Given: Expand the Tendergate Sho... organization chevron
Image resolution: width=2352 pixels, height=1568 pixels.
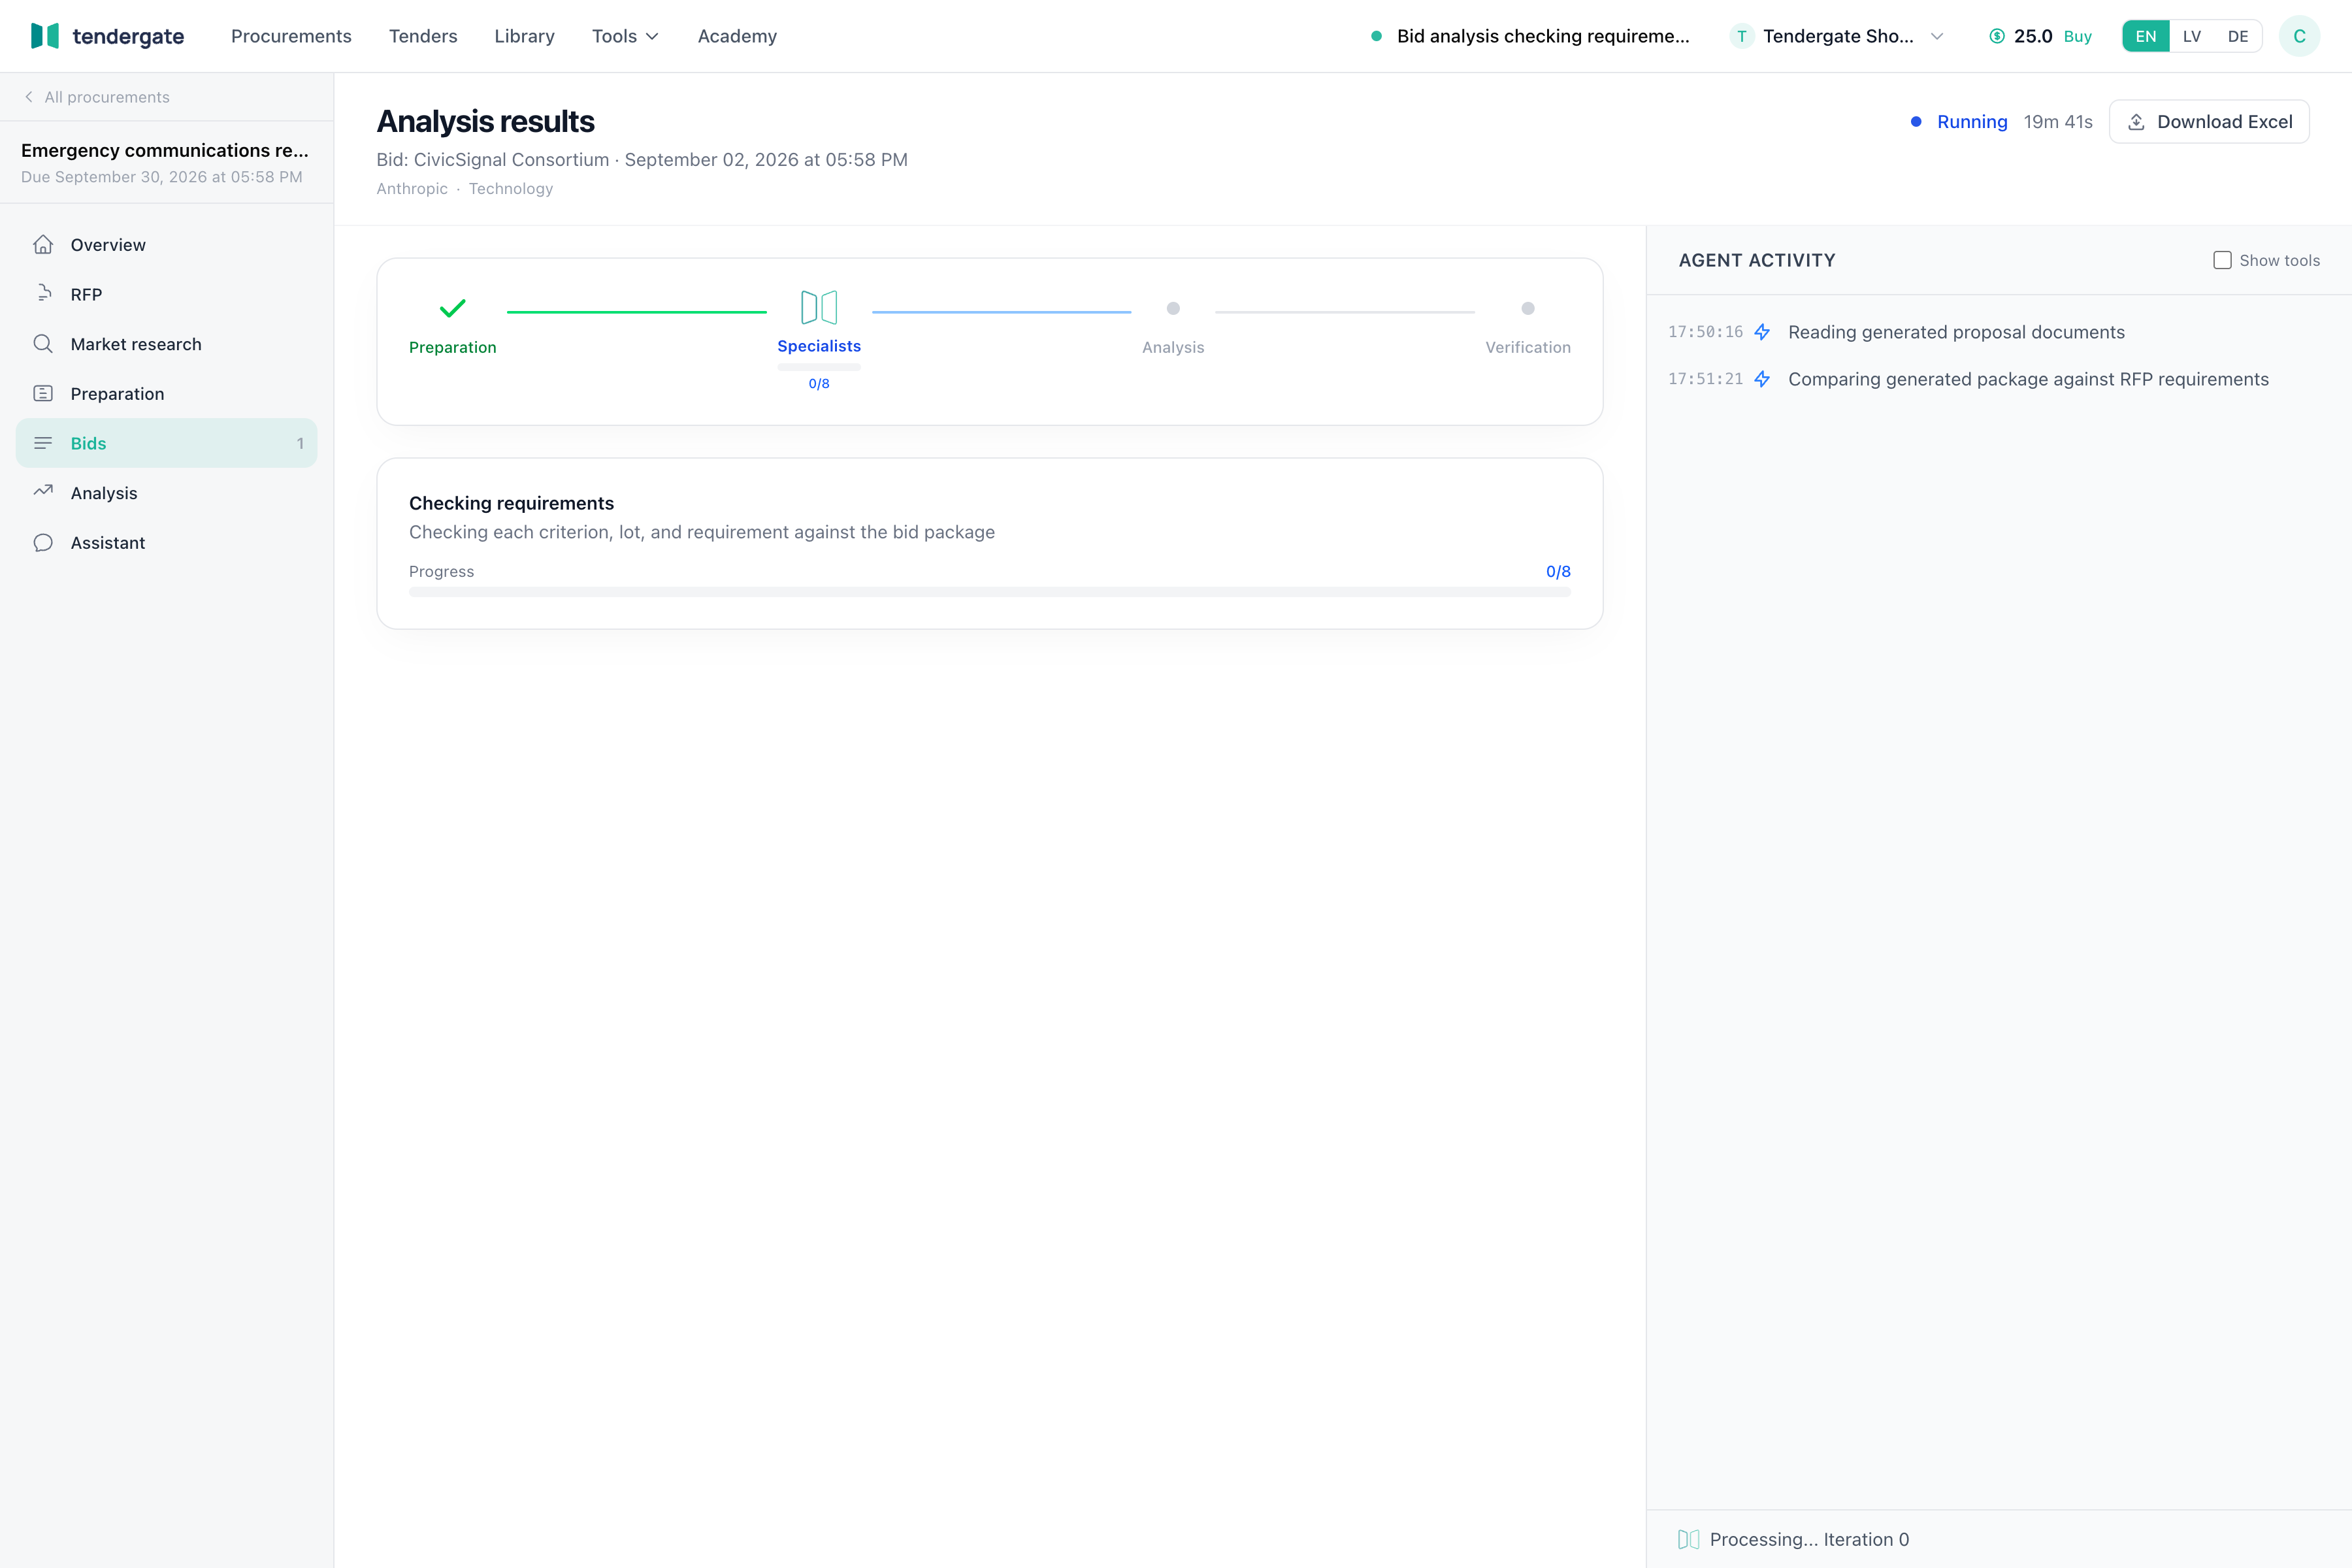Looking at the screenshot, I should pos(1937,36).
